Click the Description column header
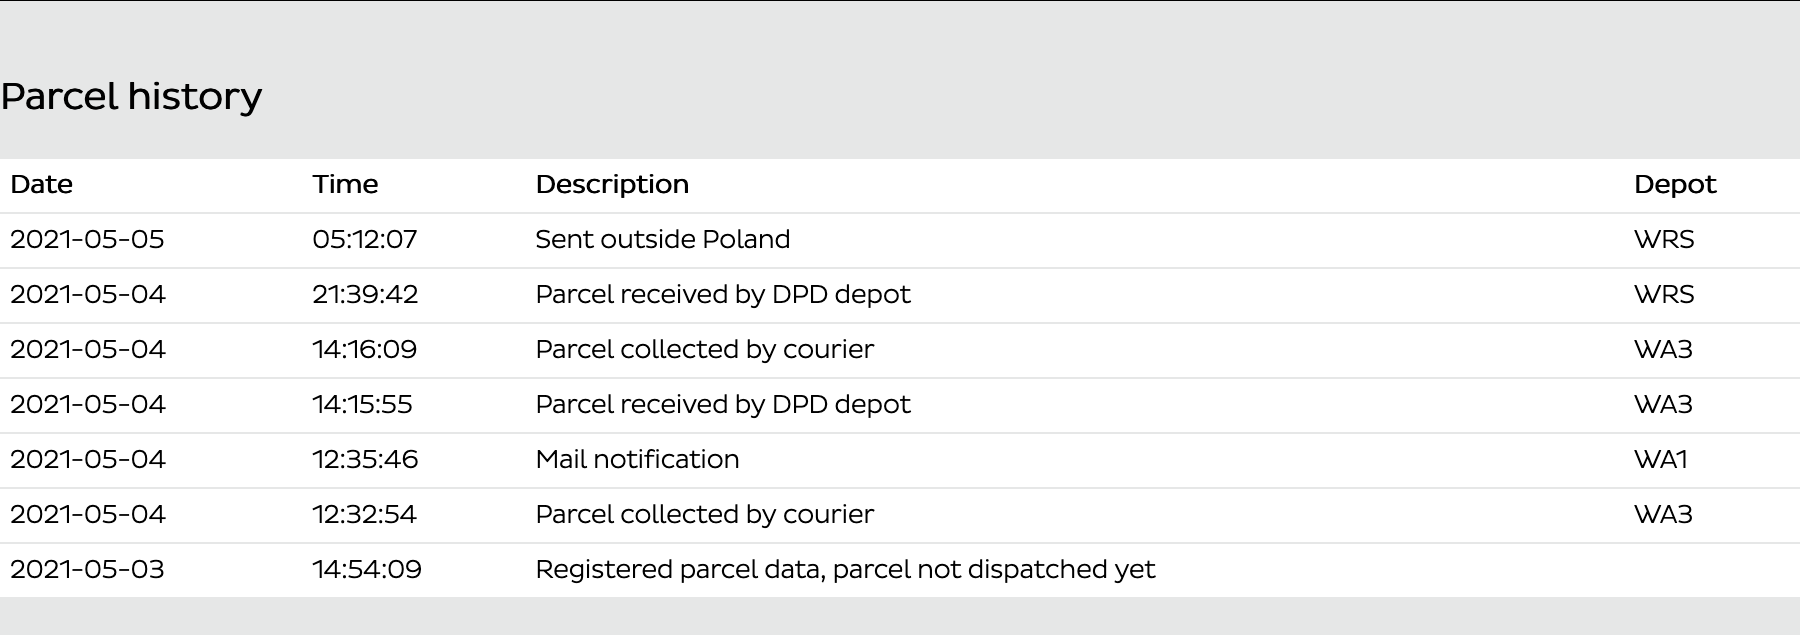Screen dimensions: 1800x635 coord(612,185)
